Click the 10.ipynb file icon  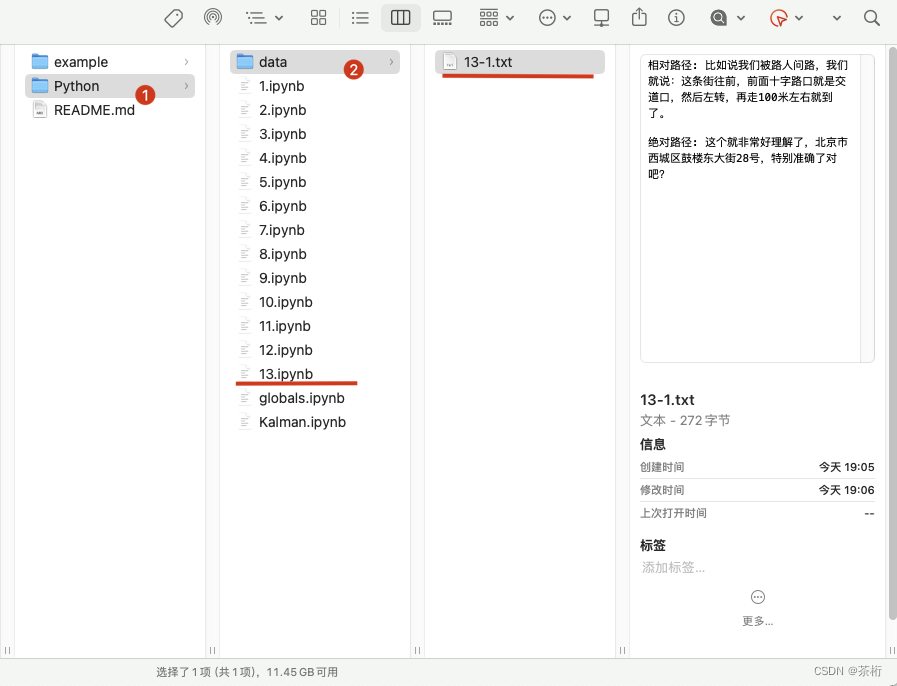click(x=245, y=302)
